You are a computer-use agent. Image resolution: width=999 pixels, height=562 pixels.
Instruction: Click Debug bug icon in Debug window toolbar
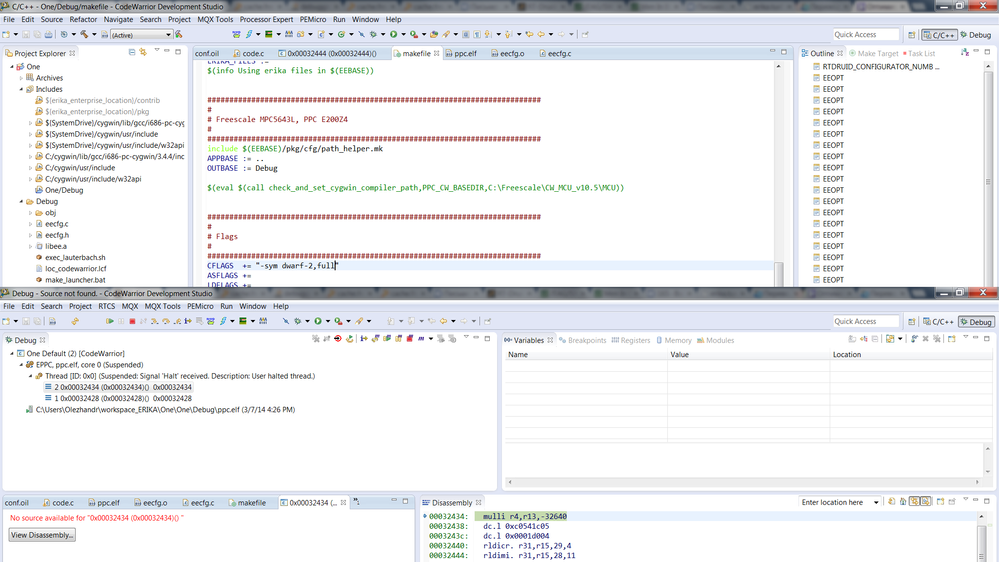298,321
